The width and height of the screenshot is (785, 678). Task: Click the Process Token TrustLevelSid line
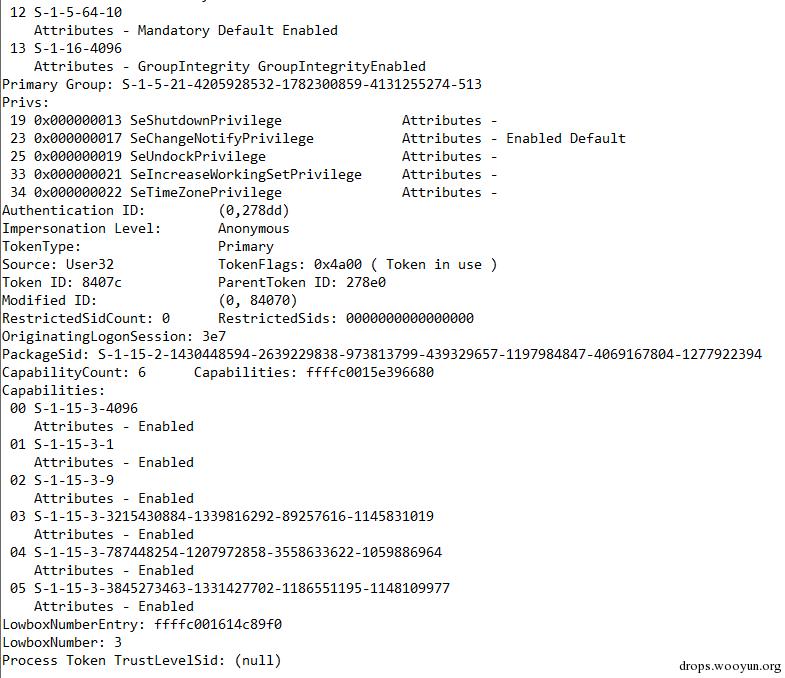(141, 660)
